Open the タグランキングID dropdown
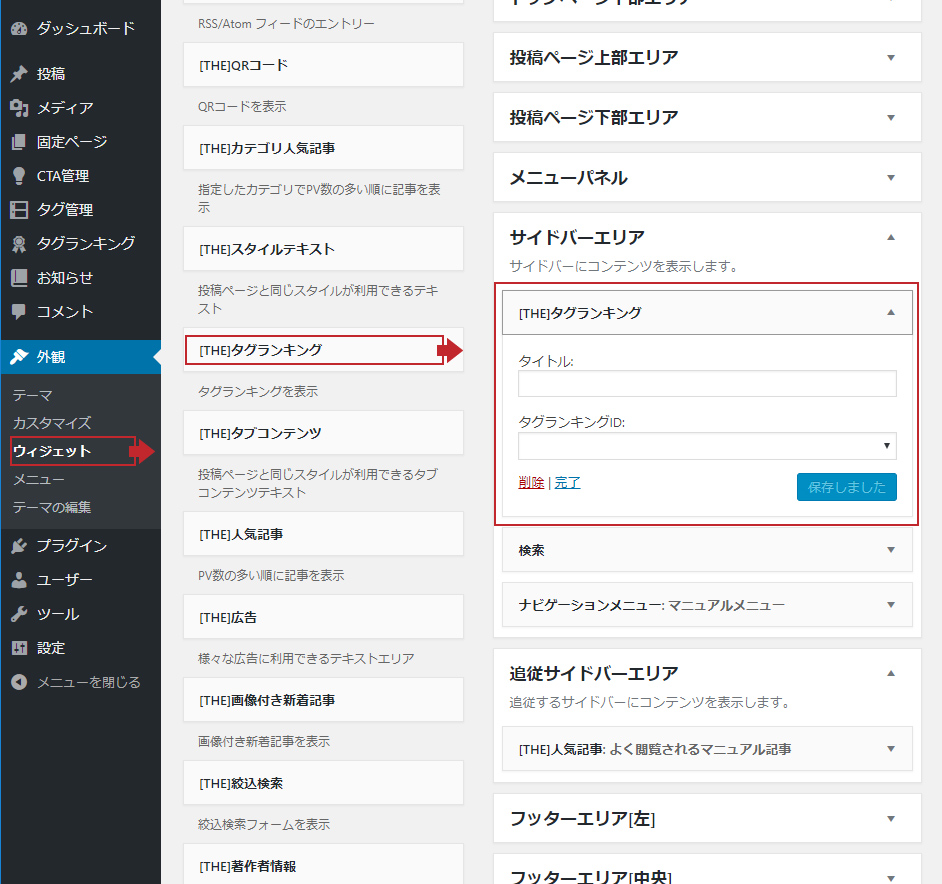 706,446
